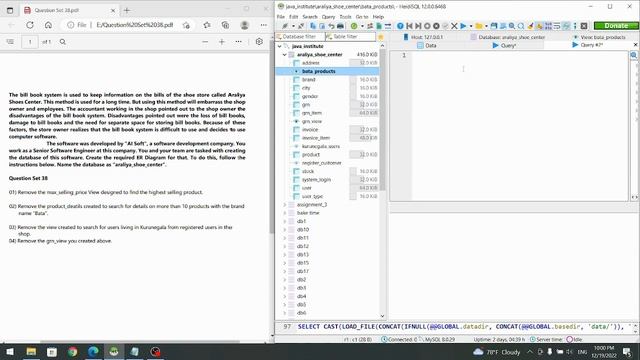Click the green Donate button
Viewport: 640px width, 360px height.
(616, 26)
